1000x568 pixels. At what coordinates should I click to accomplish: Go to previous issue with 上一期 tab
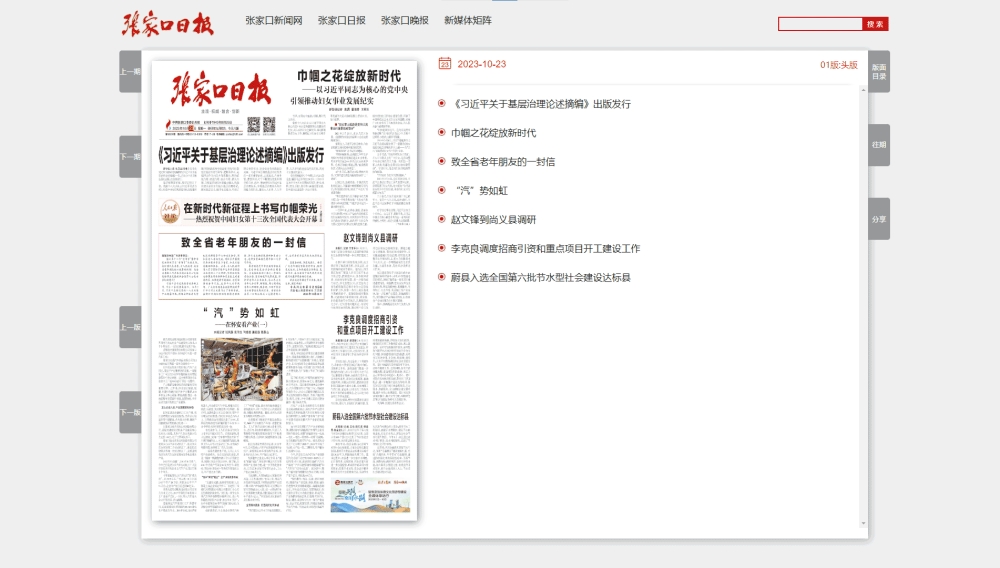(130, 71)
